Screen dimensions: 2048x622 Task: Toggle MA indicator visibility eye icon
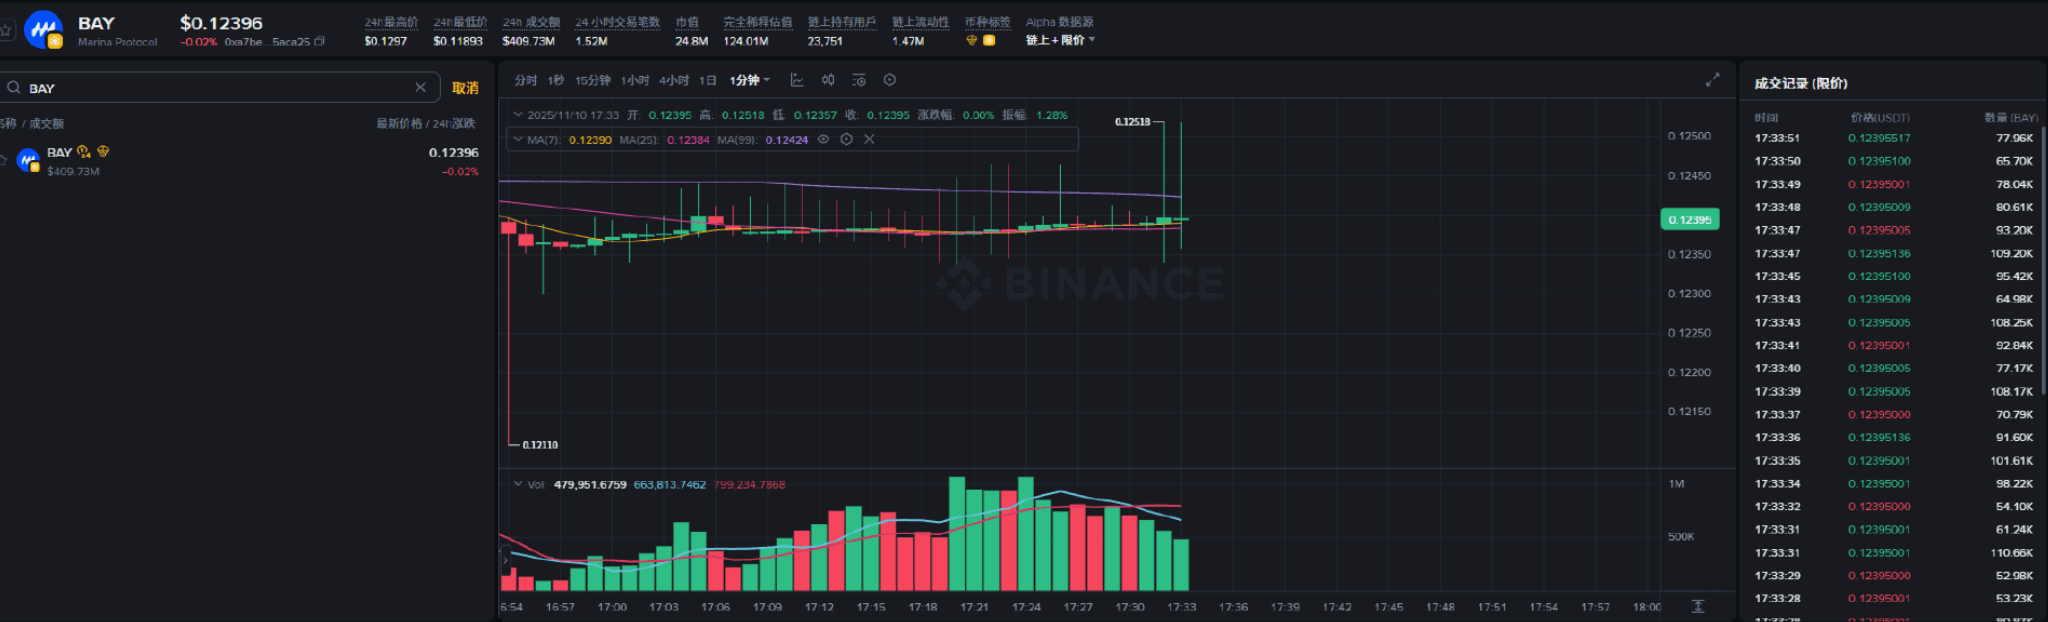pyautogui.click(x=823, y=140)
